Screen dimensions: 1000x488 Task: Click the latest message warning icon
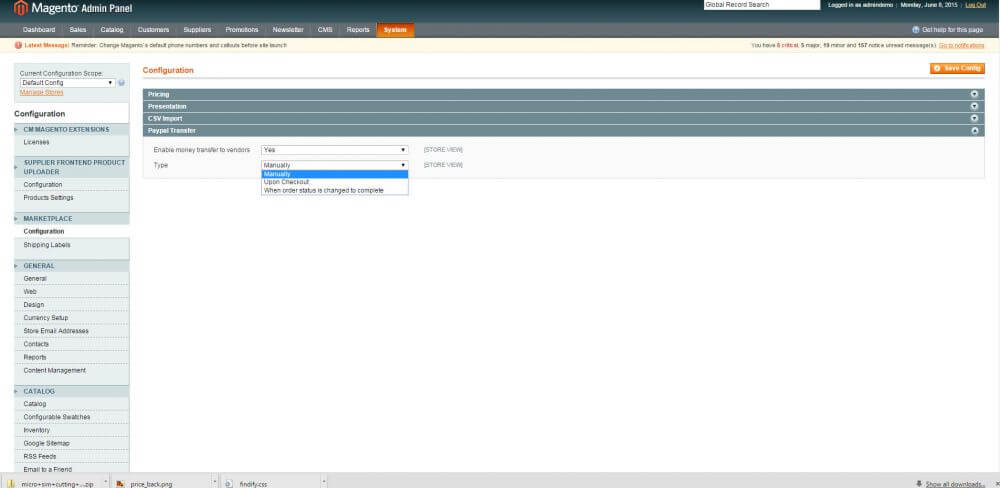pos(18,45)
